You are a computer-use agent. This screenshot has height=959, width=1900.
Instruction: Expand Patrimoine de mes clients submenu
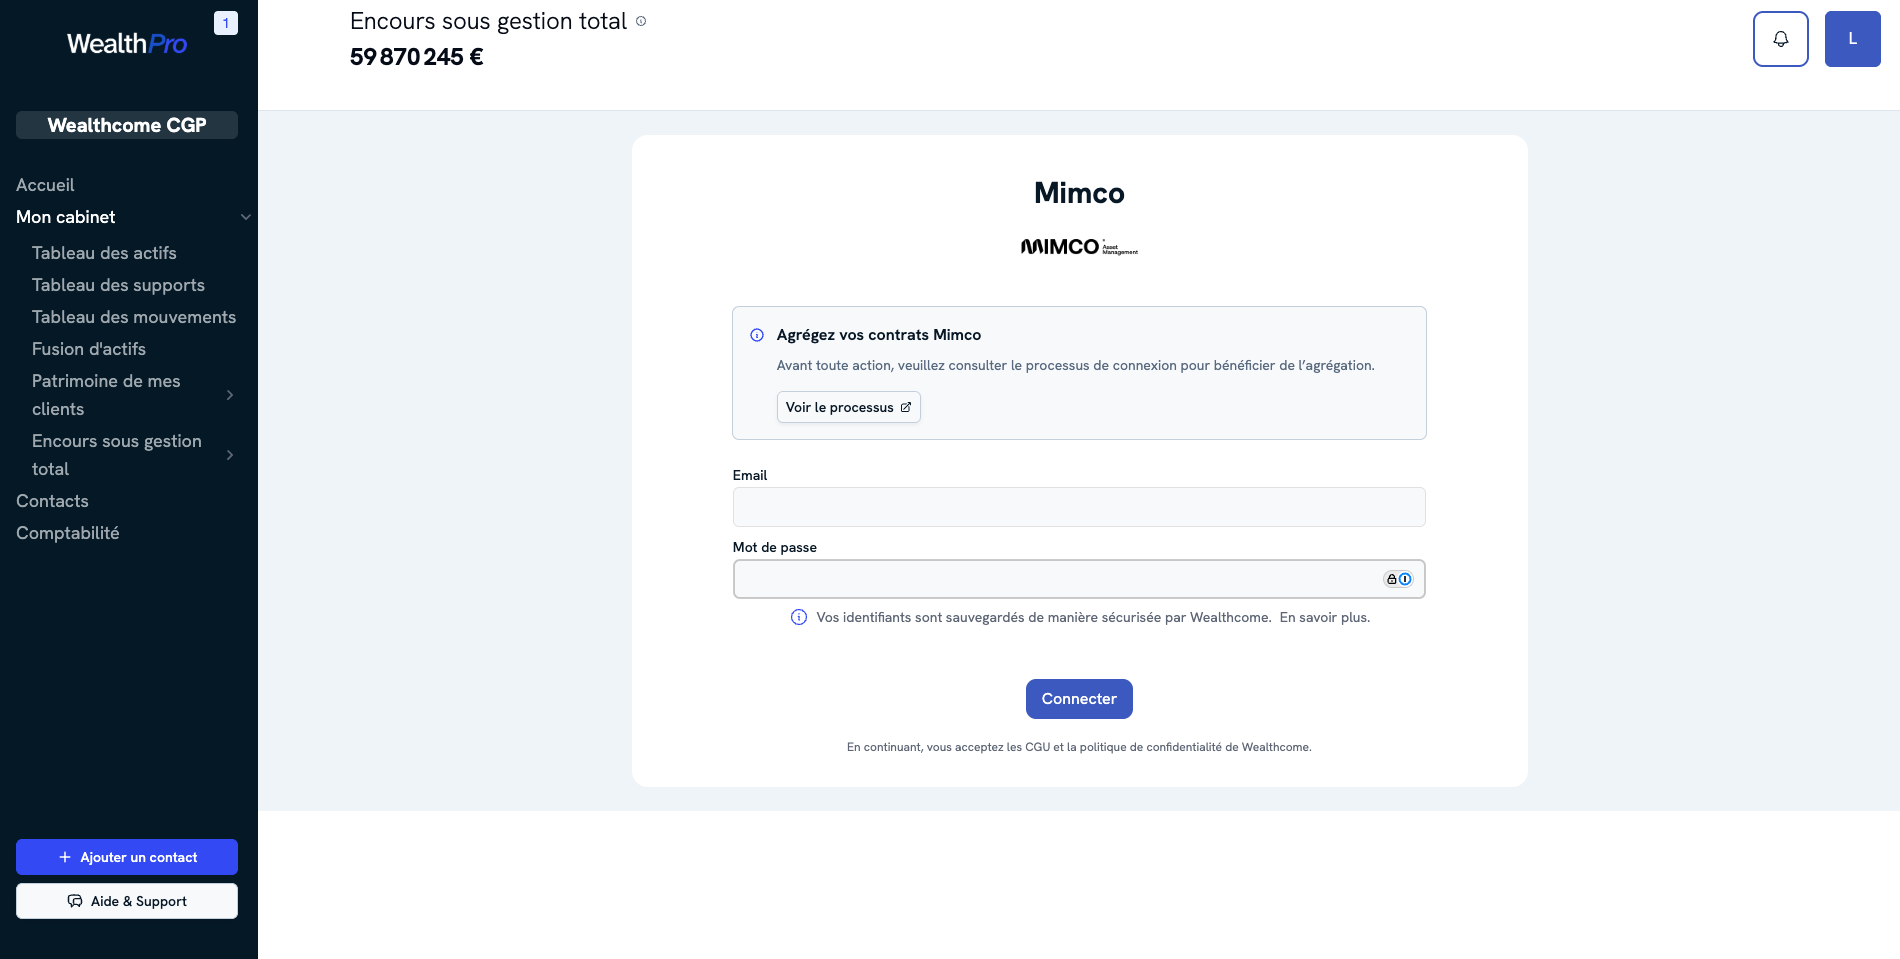pyautogui.click(x=230, y=395)
